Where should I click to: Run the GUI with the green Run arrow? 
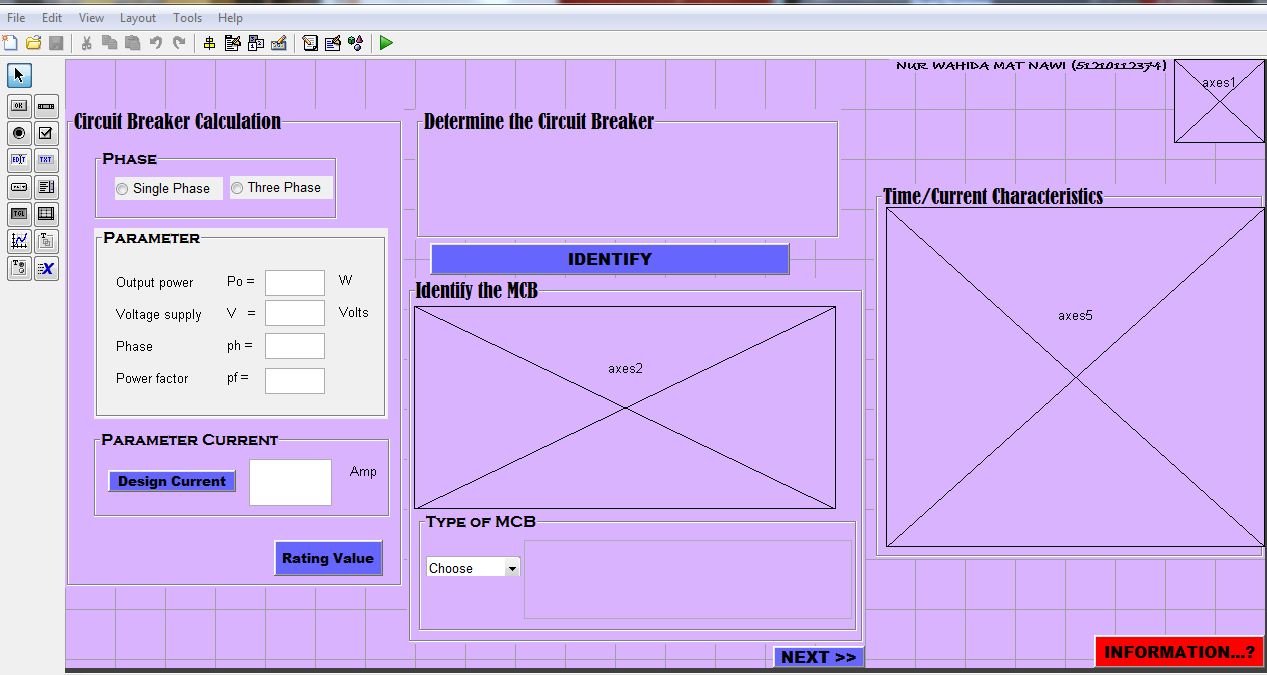pyautogui.click(x=386, y=43)
